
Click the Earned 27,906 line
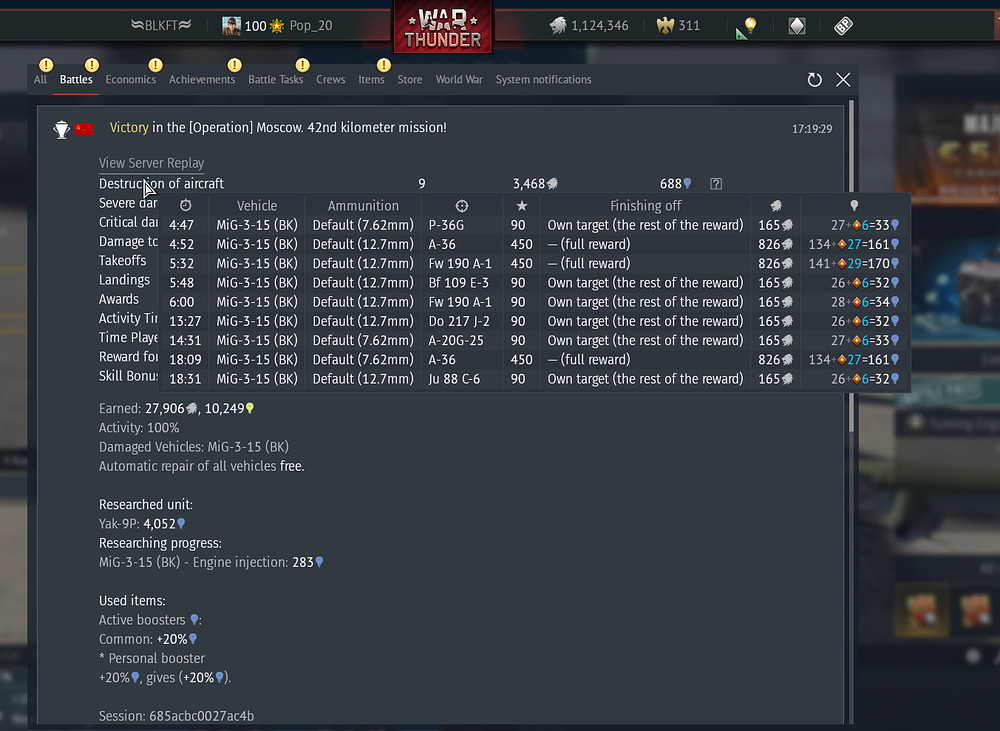tap(177, 408)
